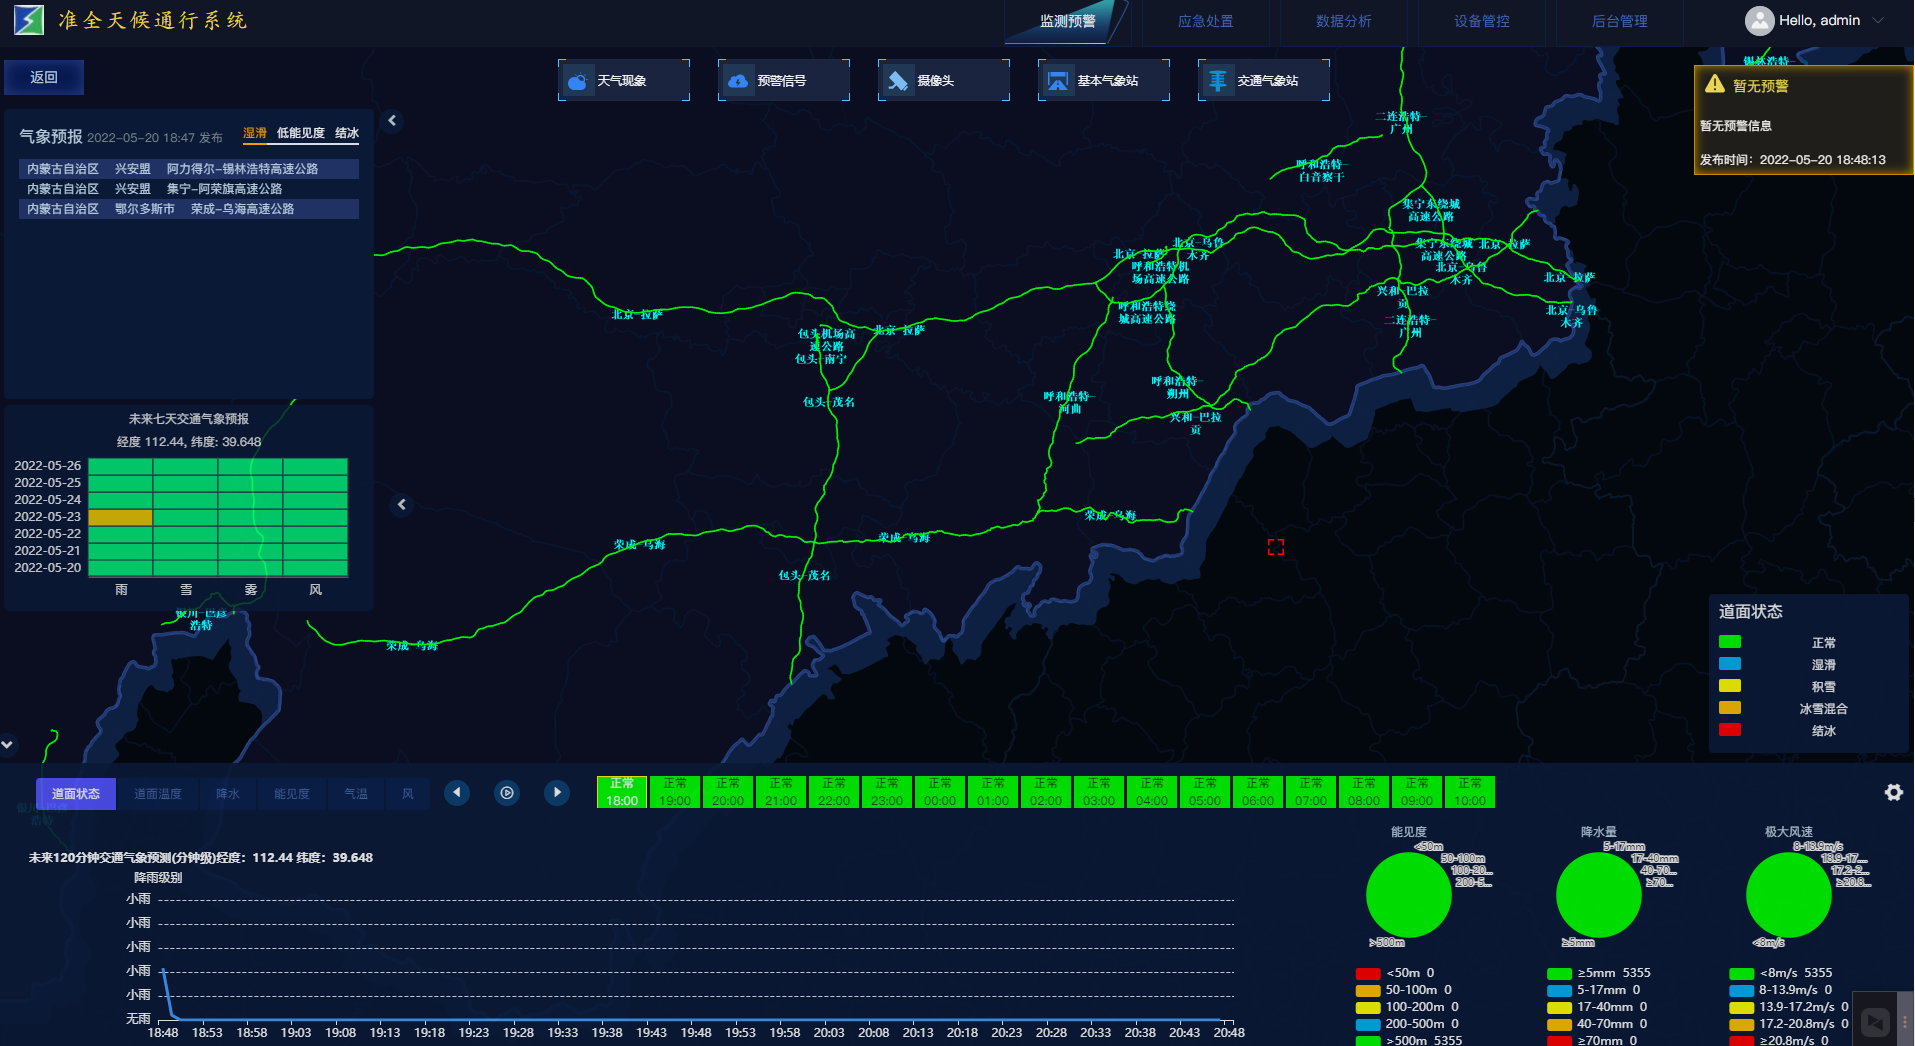Viewport: 1915px width, 1046px height.
Task: Click the red target marker on map
Action: [1275, 547]
